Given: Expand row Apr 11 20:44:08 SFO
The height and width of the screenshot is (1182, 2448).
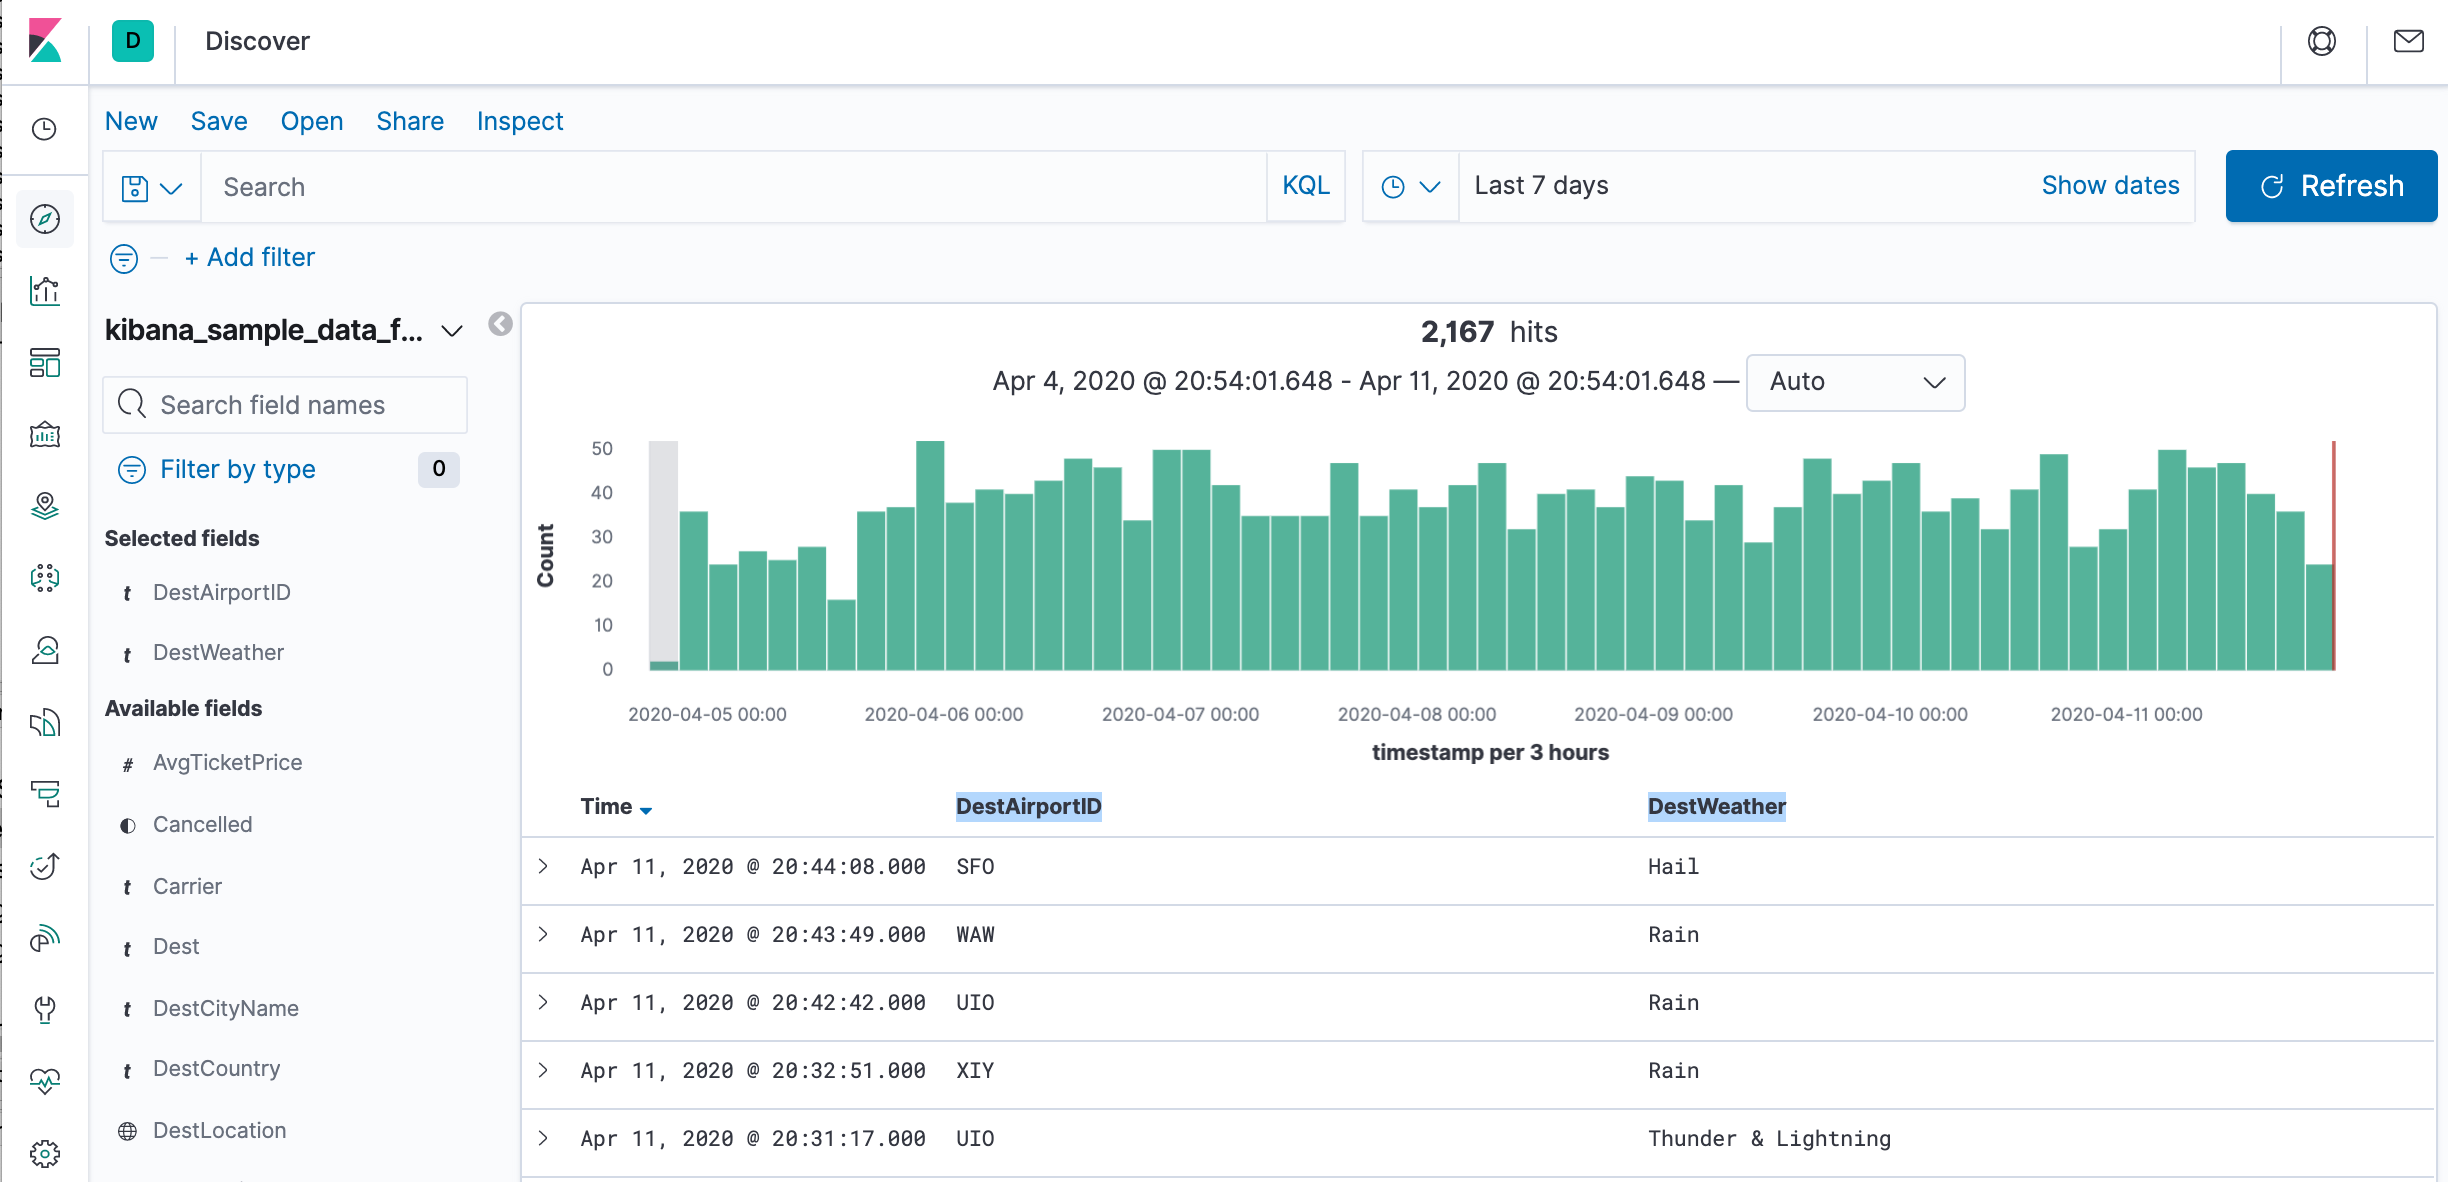Looking at the screenshot, I should point(543,866).
